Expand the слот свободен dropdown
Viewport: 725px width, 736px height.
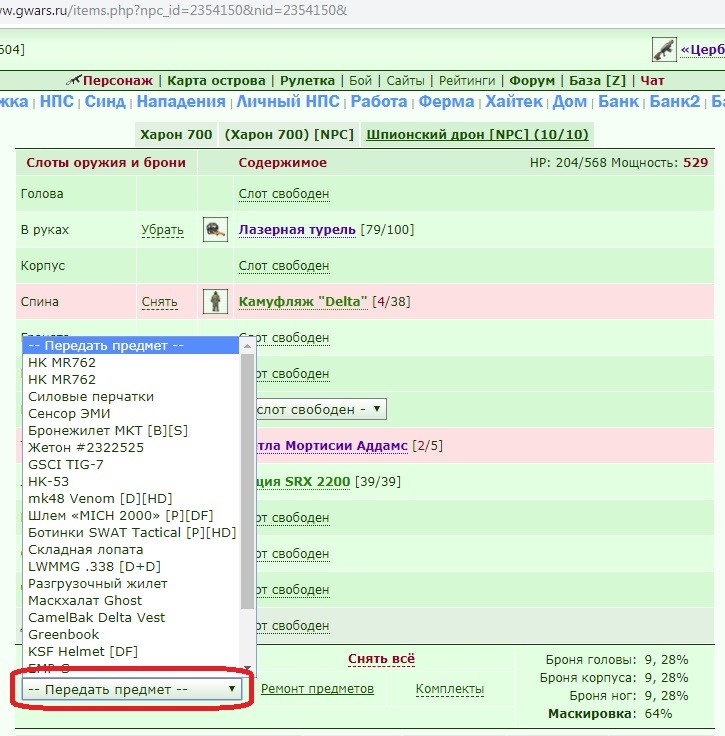coord(321,409)
